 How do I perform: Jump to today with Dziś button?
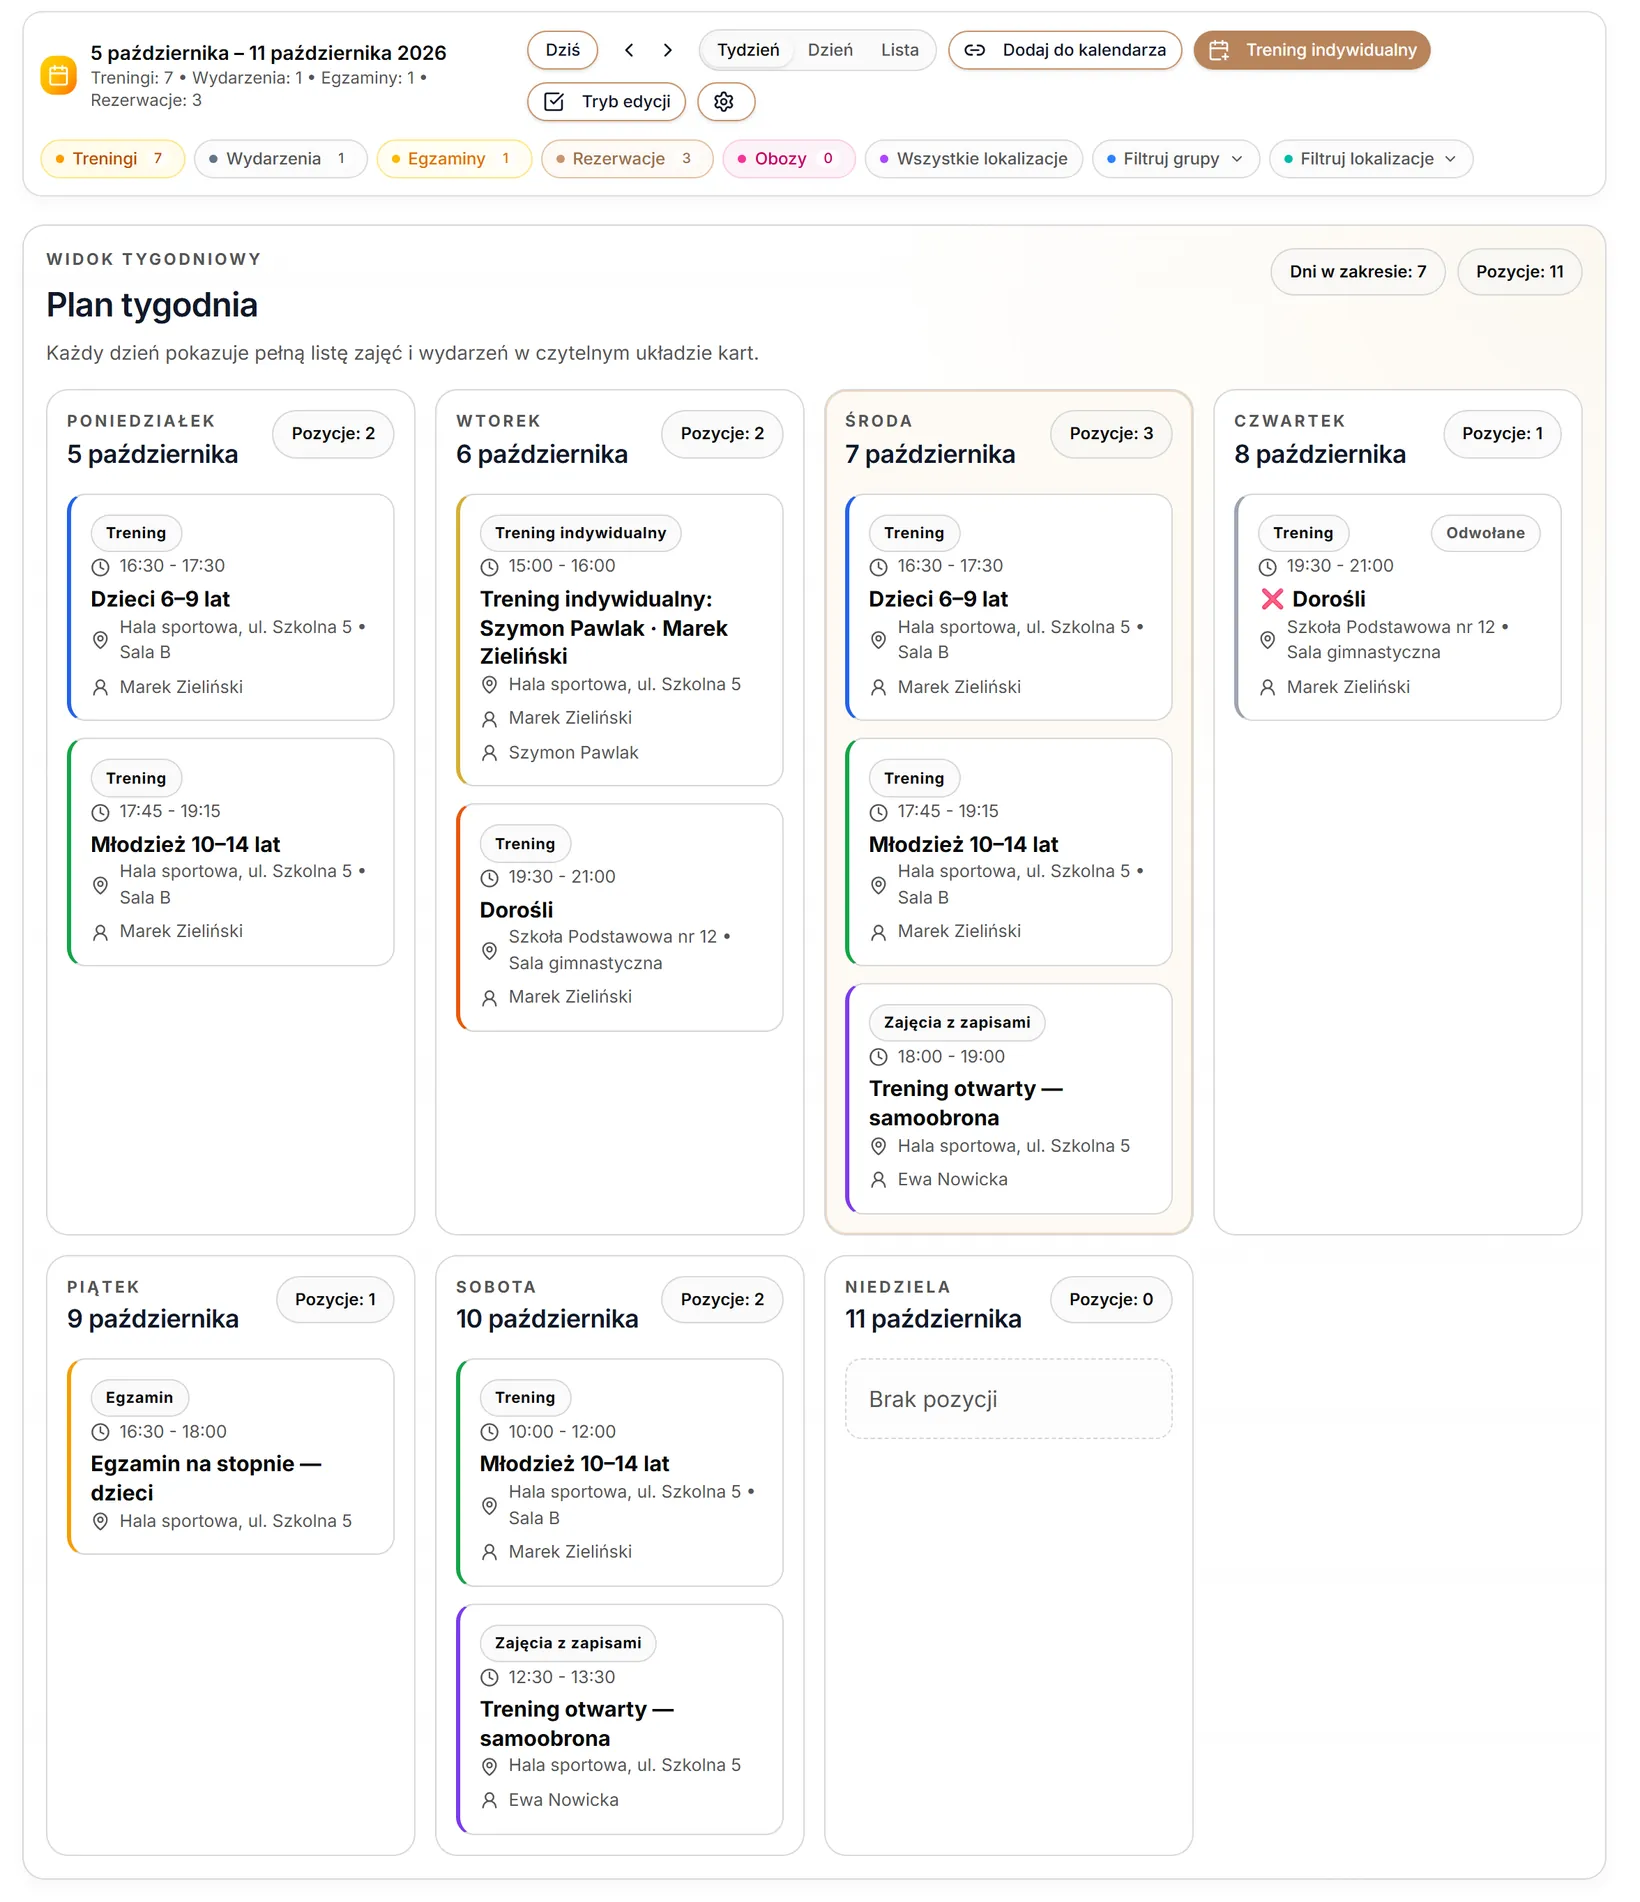563,50
